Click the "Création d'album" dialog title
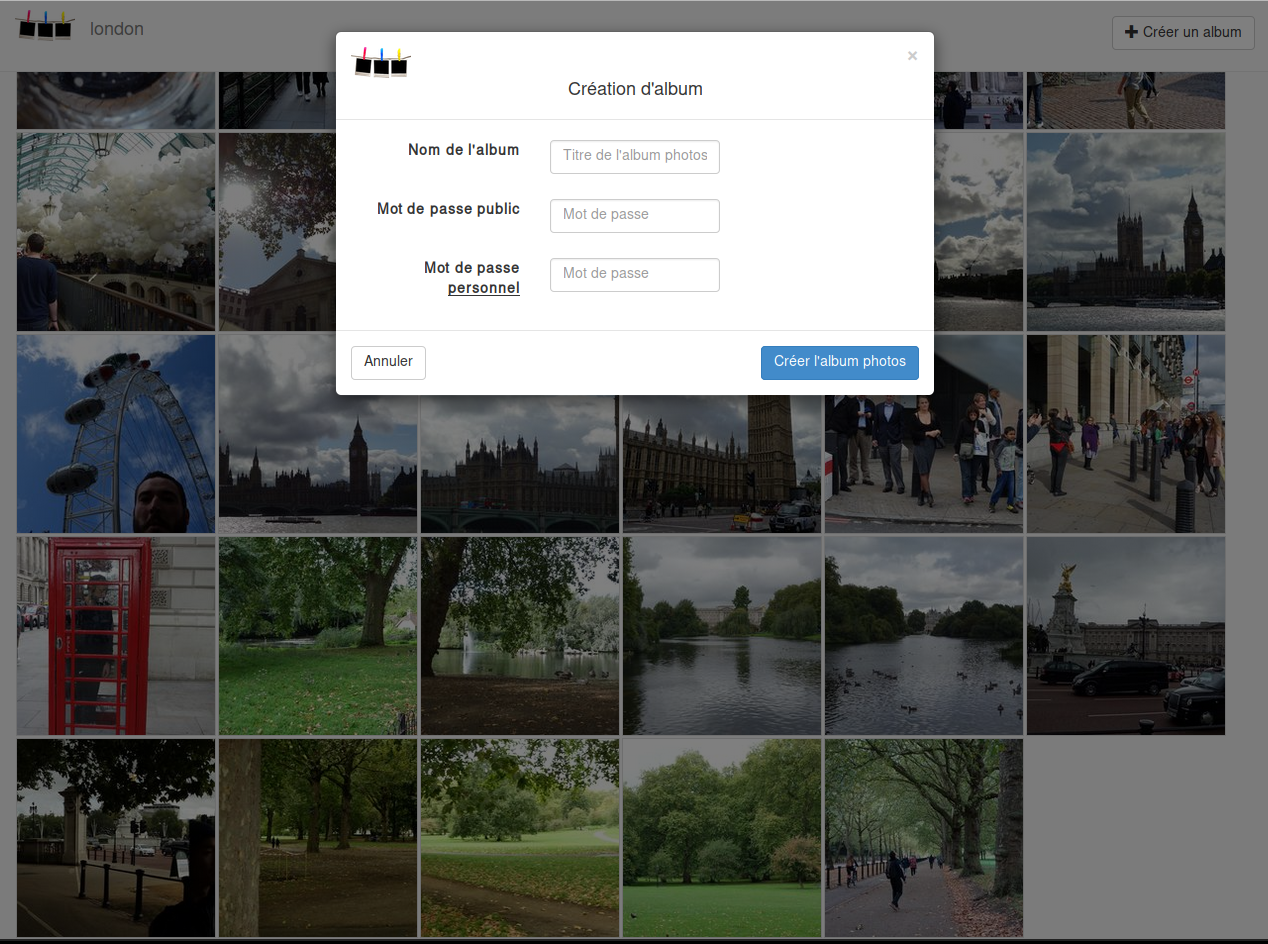1268x944 pixels. (635, 89)
